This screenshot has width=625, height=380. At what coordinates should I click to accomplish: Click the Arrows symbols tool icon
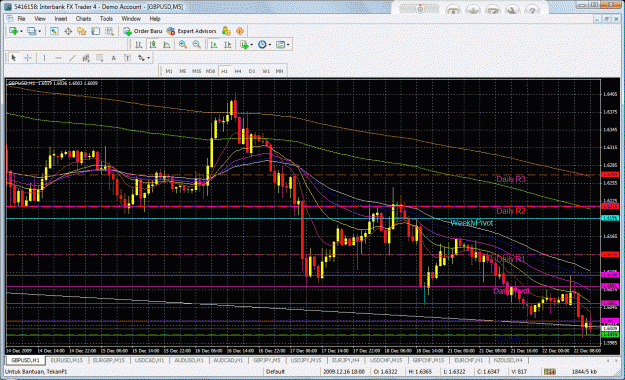(x=141, y=58)
